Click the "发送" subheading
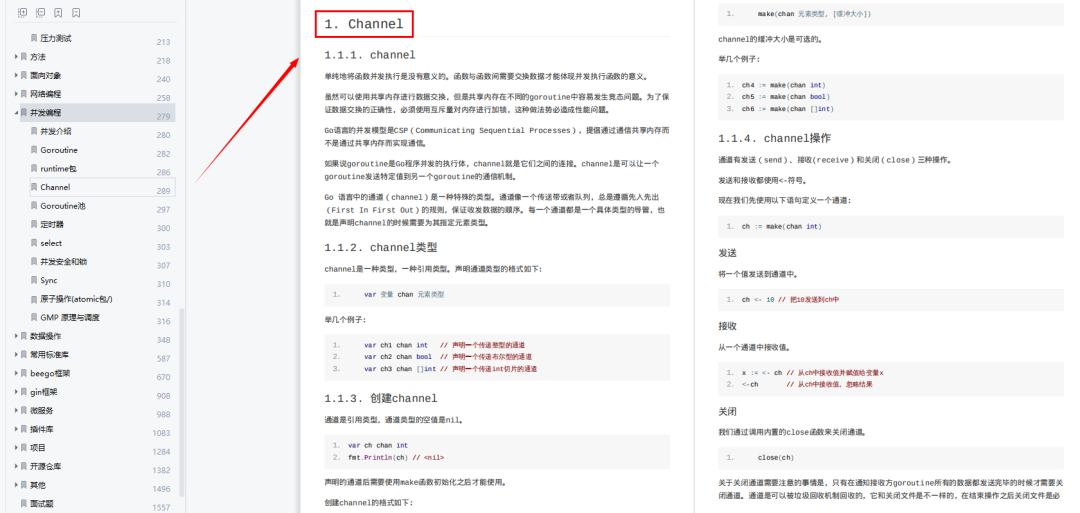This screenshot has width=1080, height=513. coord(727,253)
